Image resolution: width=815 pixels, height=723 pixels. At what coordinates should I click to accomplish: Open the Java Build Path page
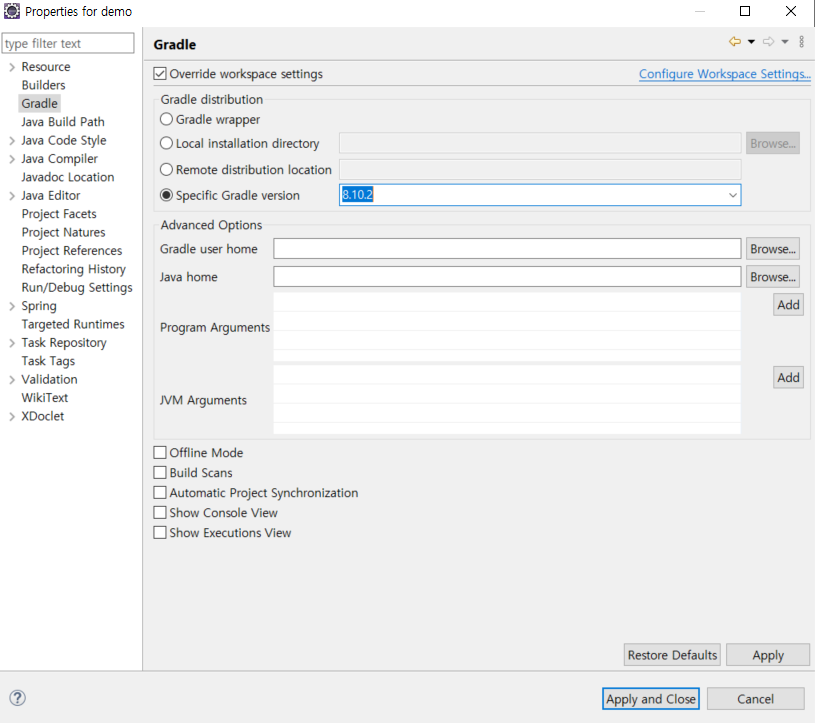63,122
